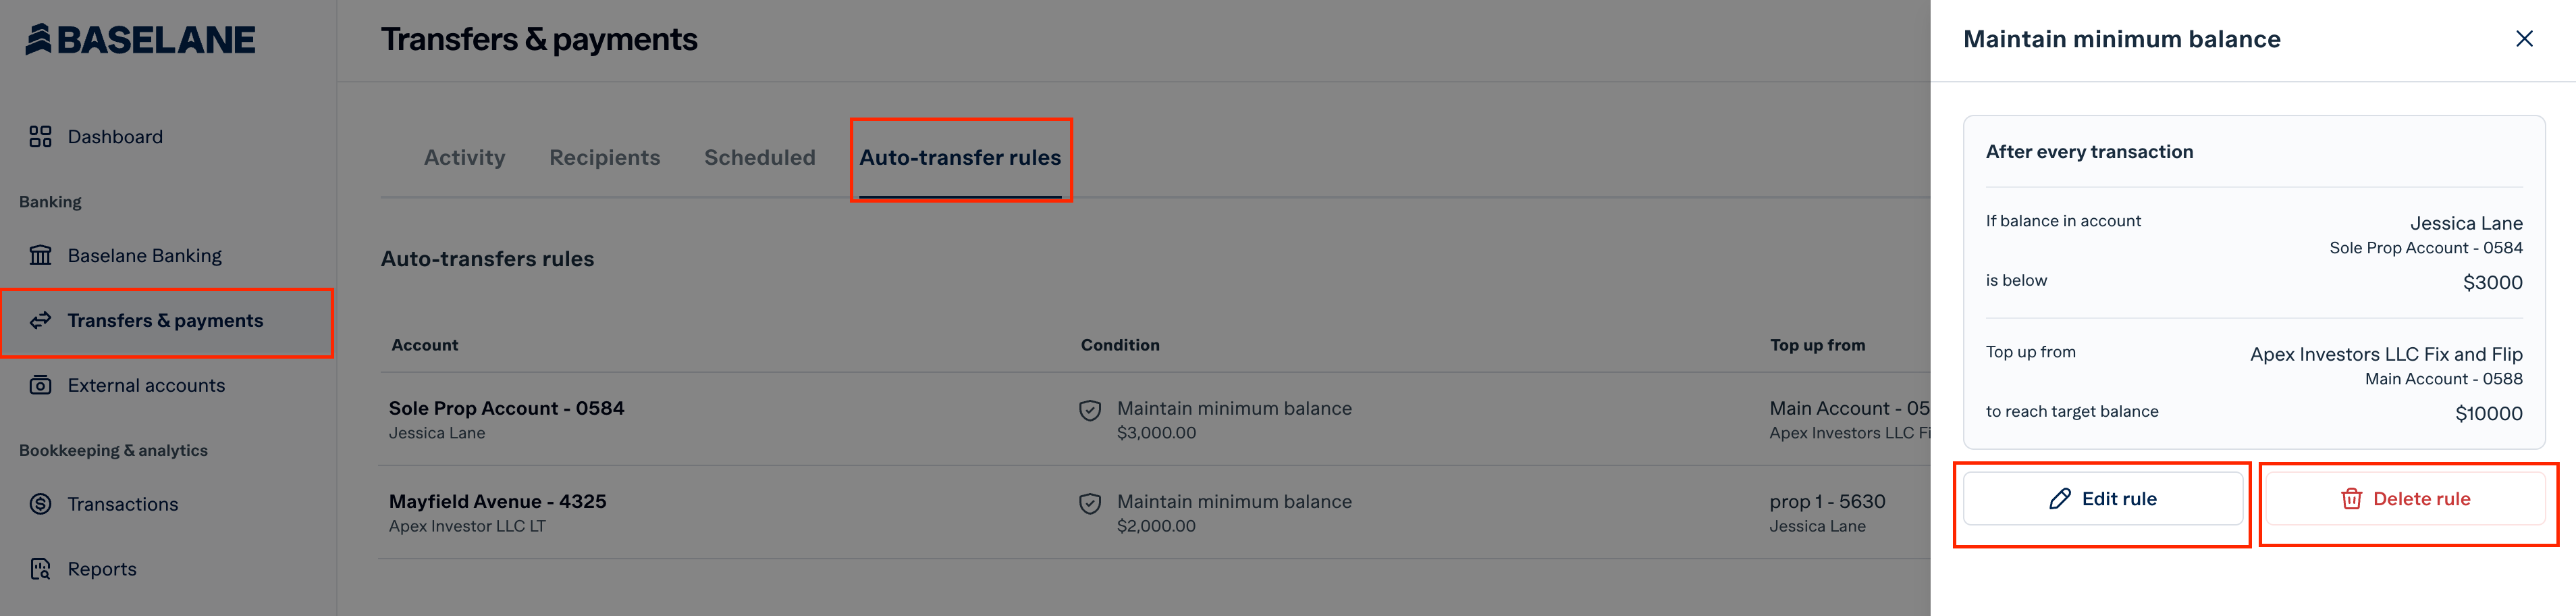Click the Edit rule button

click(x=2102, y=499)
